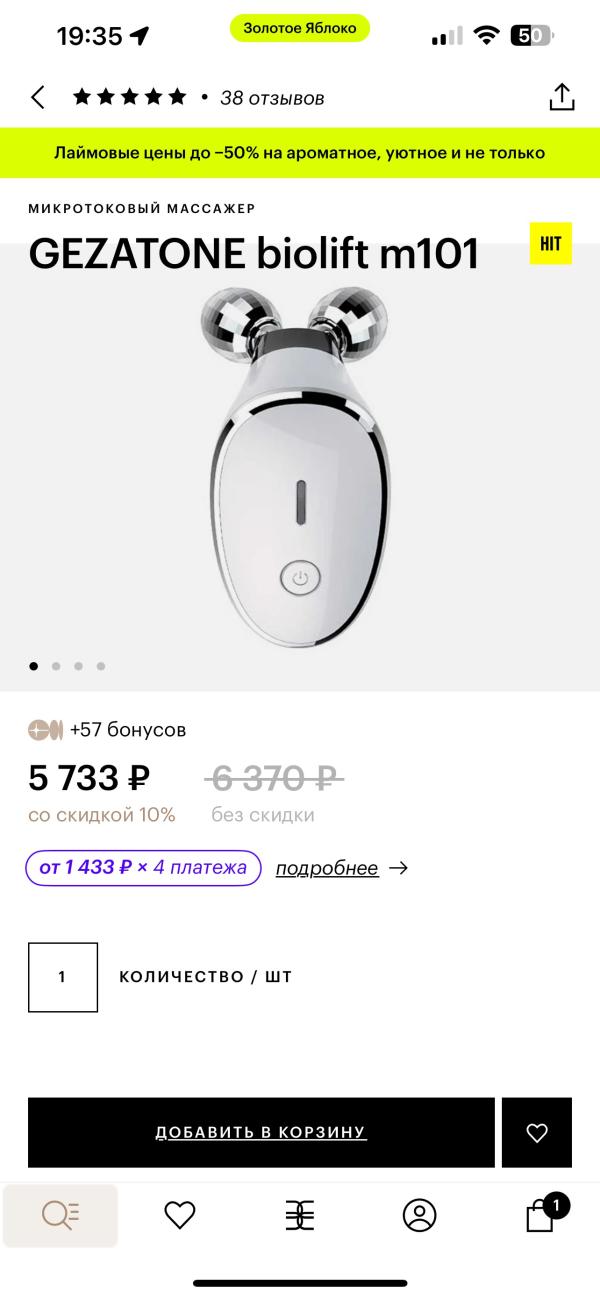Open the profile account icon
The image size is (600, 1297).
[419, 1215]
